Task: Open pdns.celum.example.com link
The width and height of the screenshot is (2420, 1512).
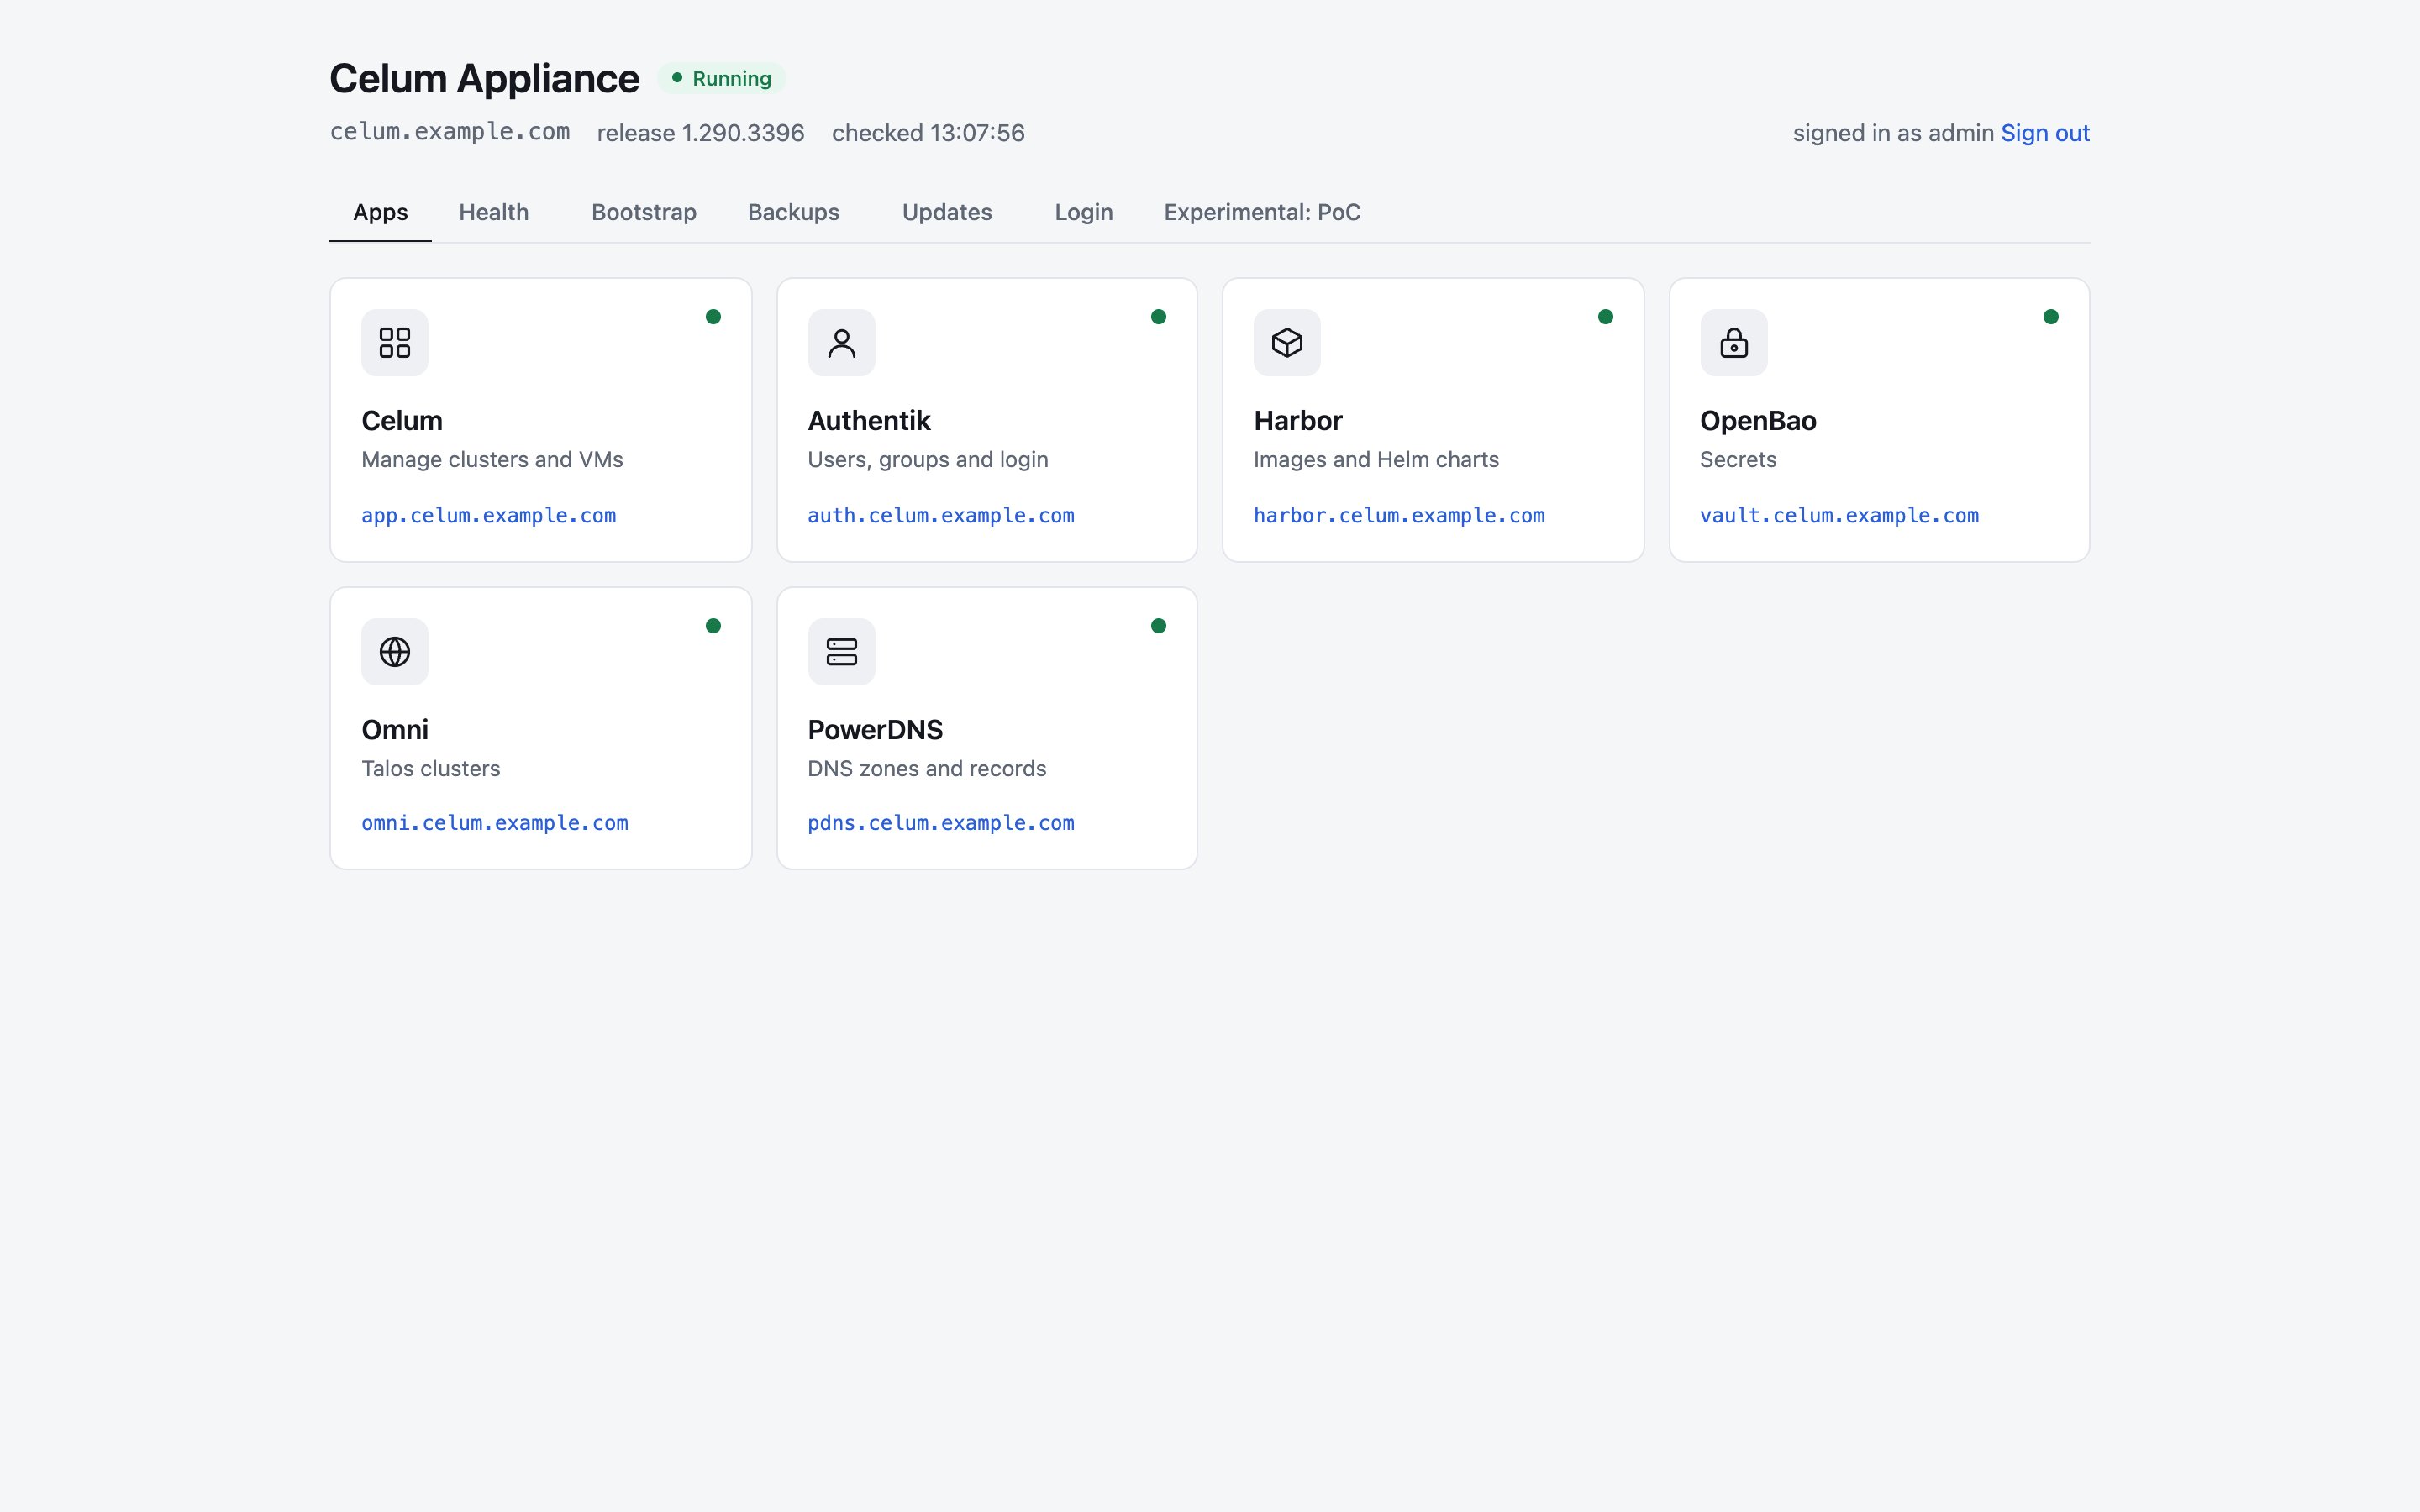Action: [941, 823]
